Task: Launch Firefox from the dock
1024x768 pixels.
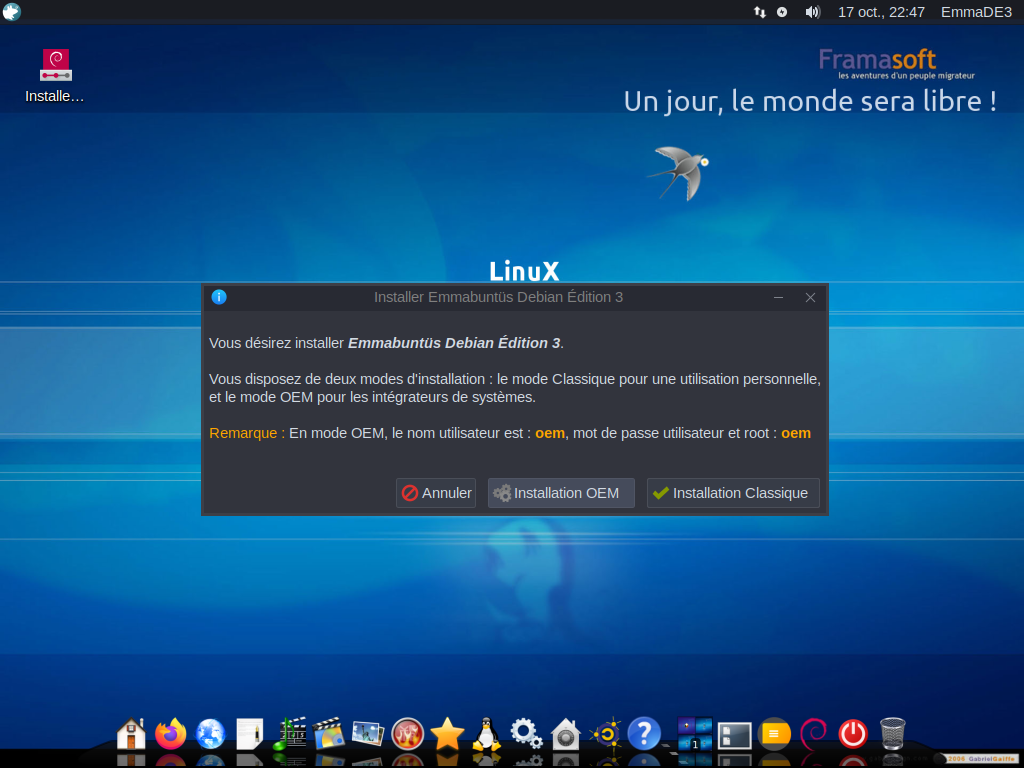Action: coord(170,734)
